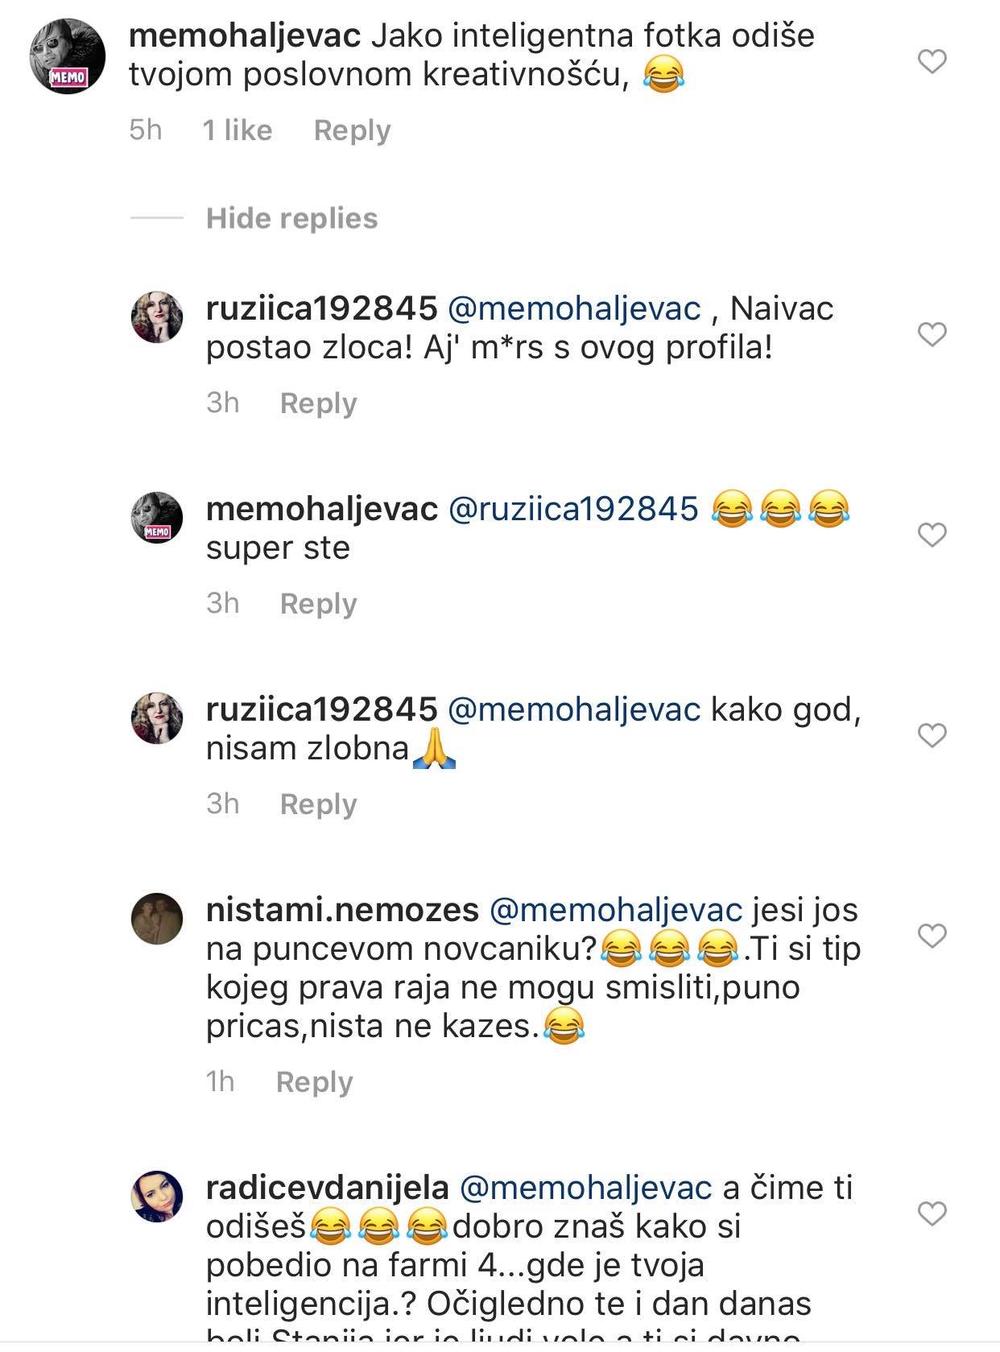Open ruziica192845's avatar on the first reply
Image resolution: width=1000 pixels, height=1352 pixels.
click(157, 318)
